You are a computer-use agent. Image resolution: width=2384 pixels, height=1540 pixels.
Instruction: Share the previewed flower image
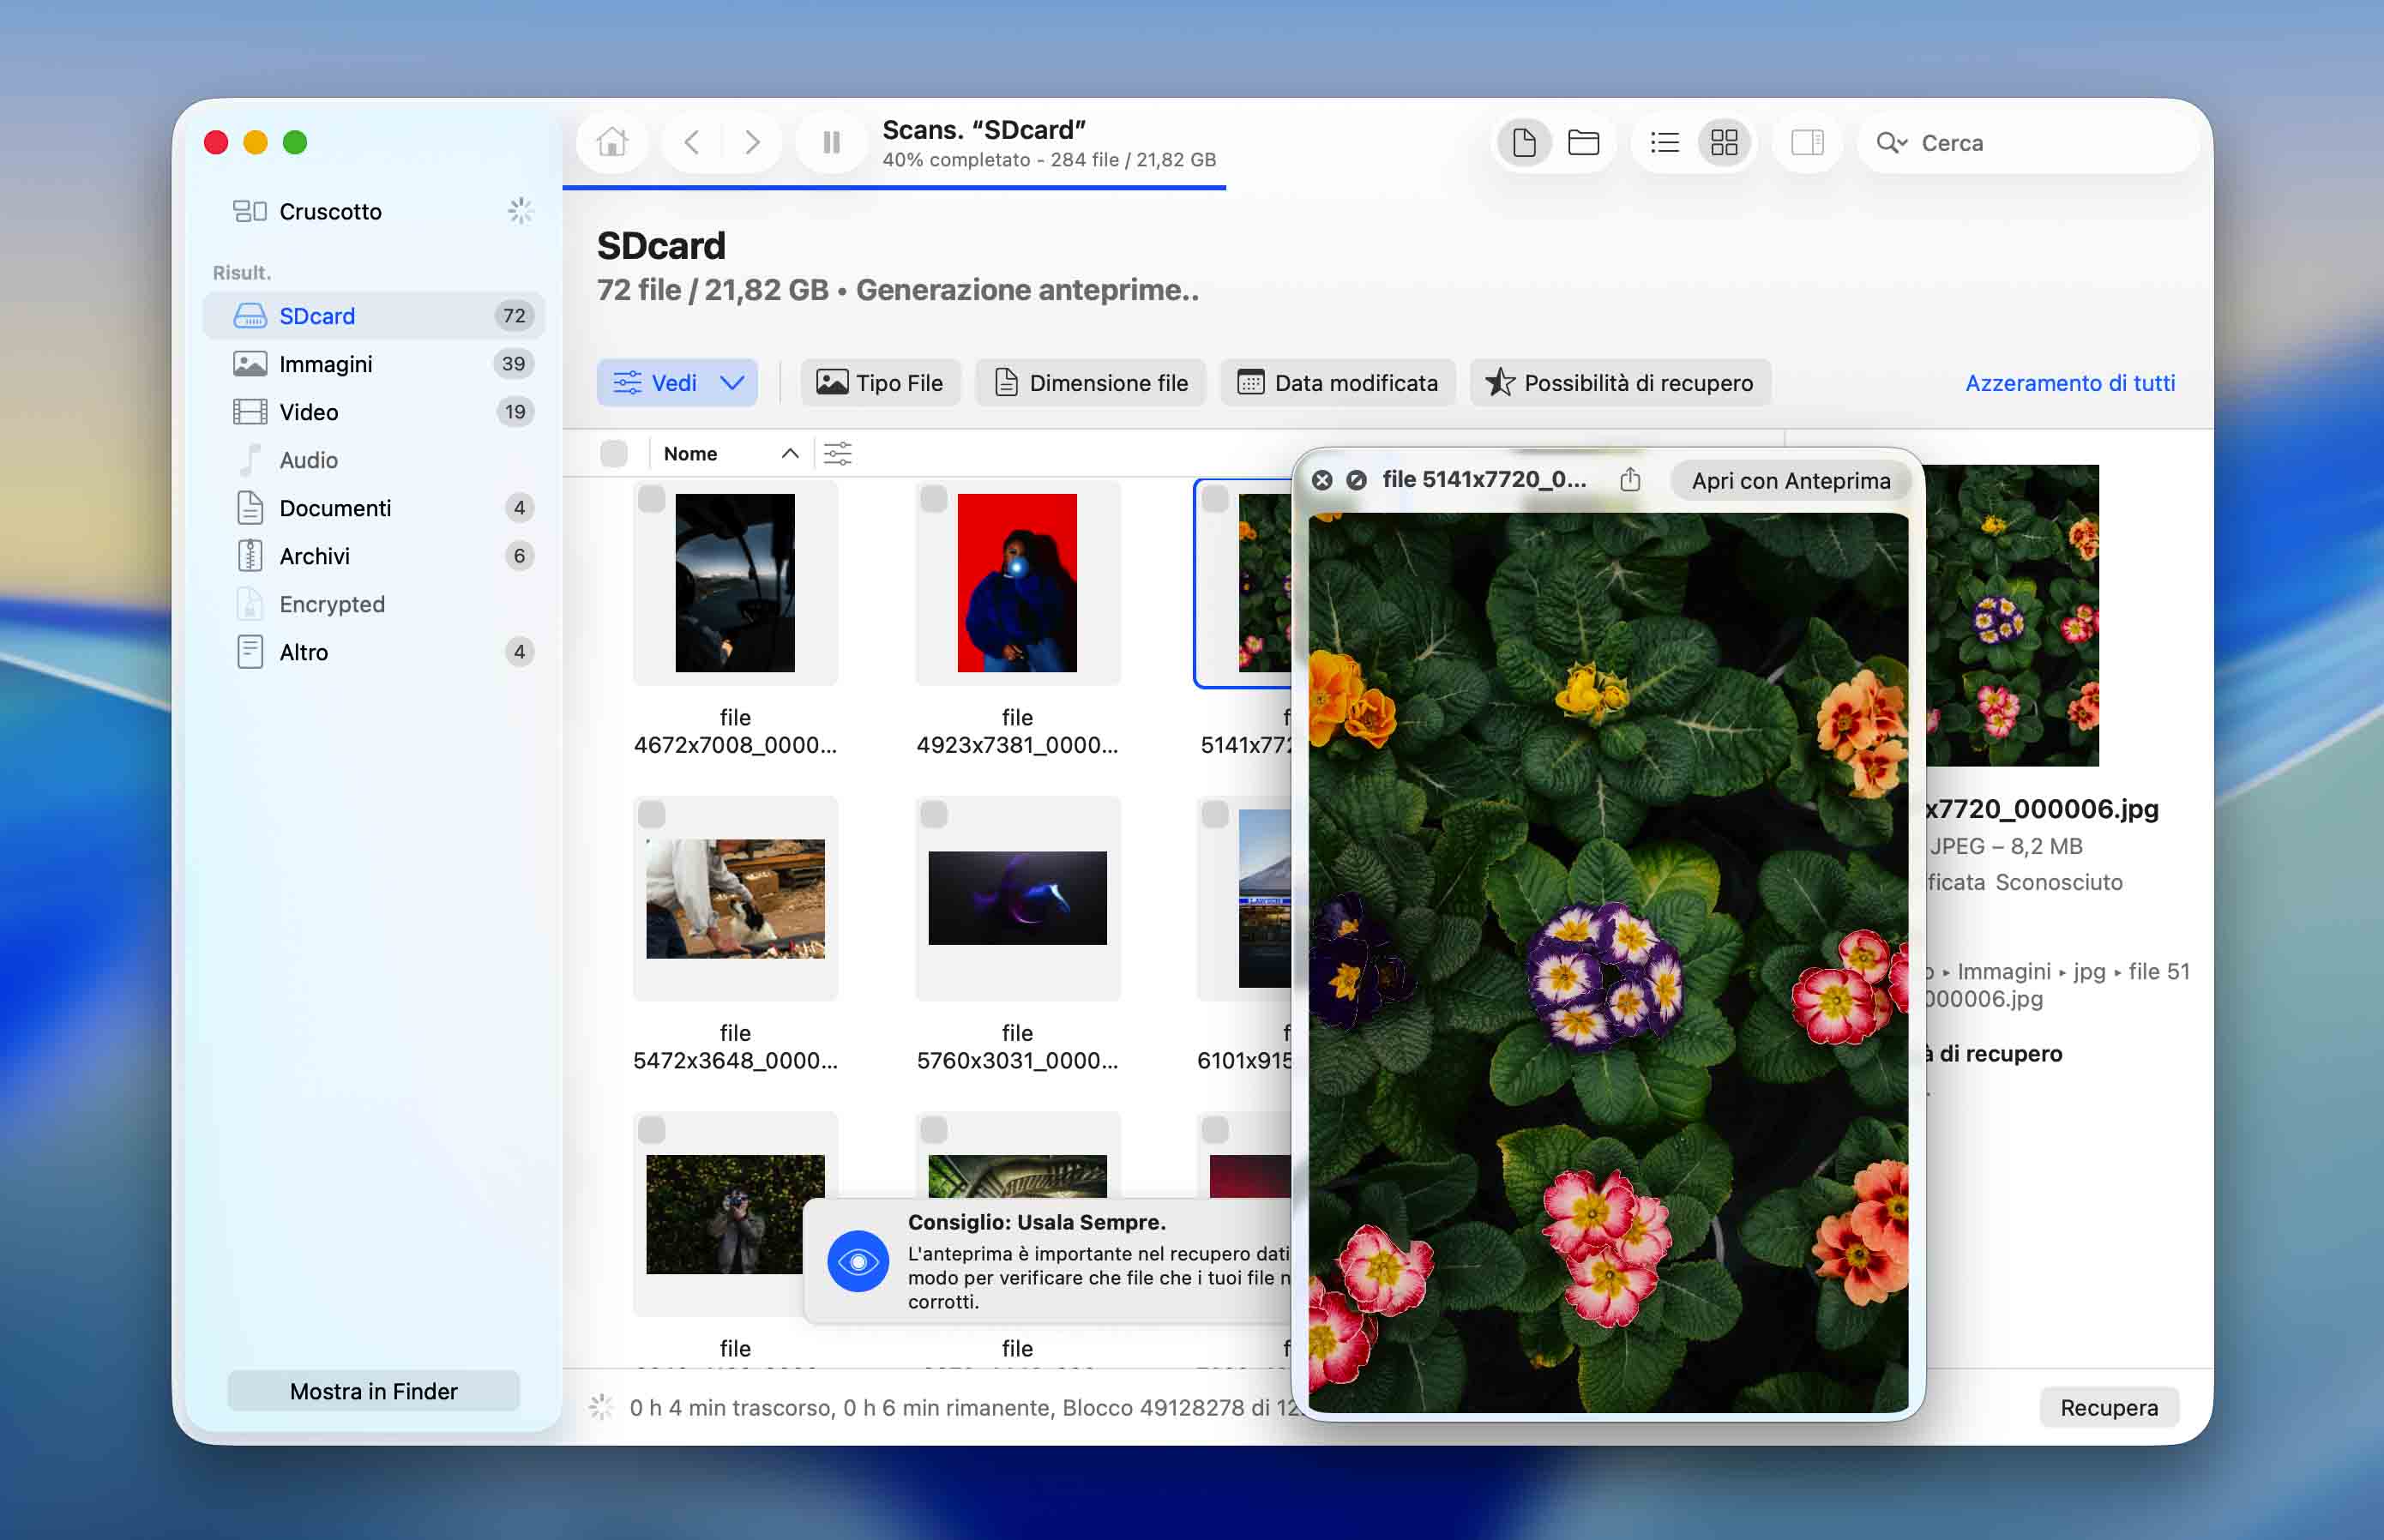coord(1630,480)
